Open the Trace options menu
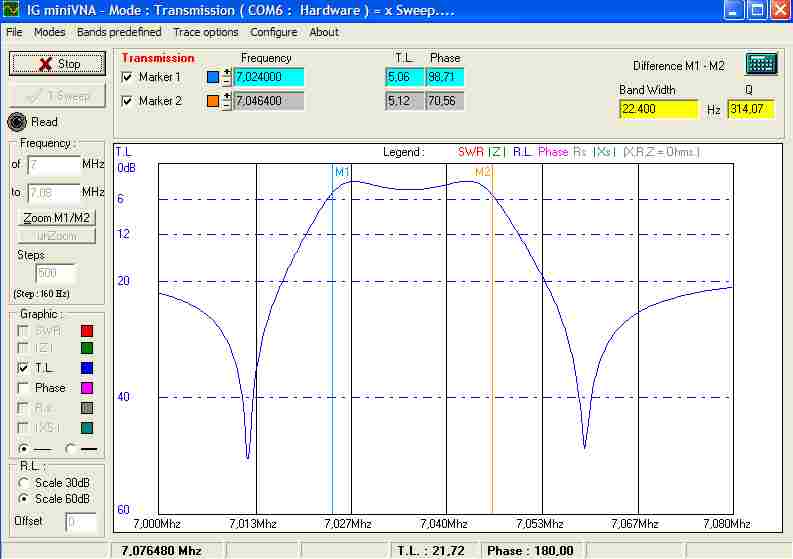Viewport: 793px width, 559px height. tap(206, 32)
